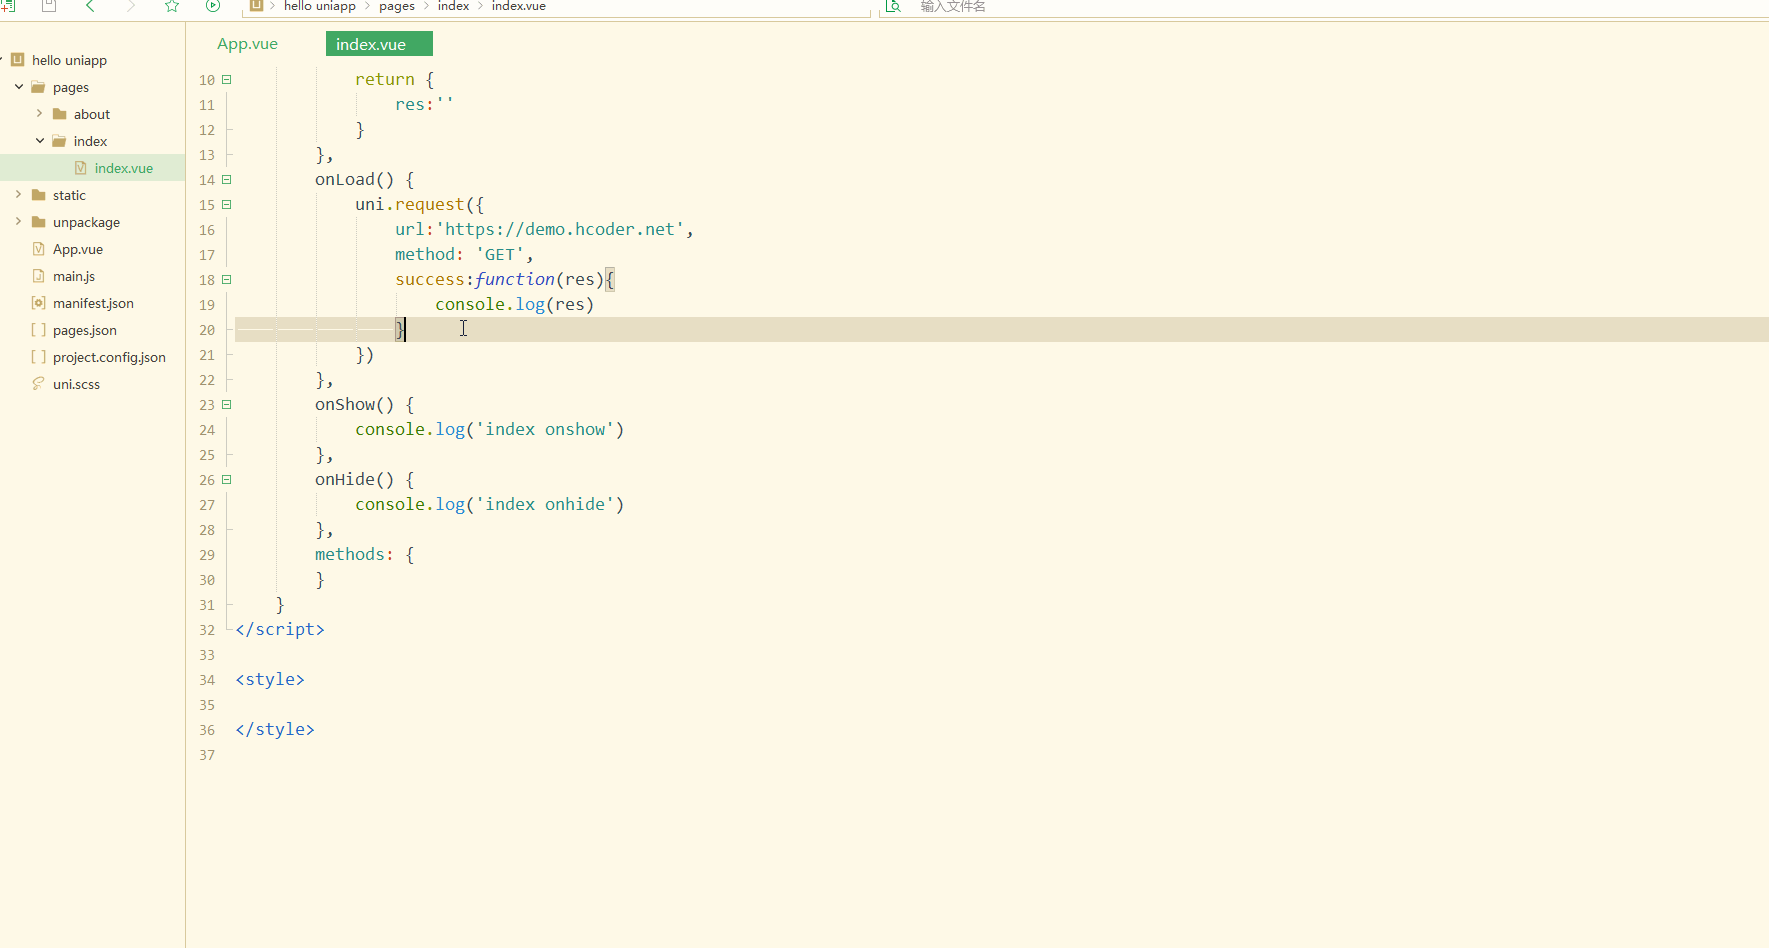The width and height of the screenshot is (1769, 948).
Task: Open manifest.json file
Action: coord(92,303)
